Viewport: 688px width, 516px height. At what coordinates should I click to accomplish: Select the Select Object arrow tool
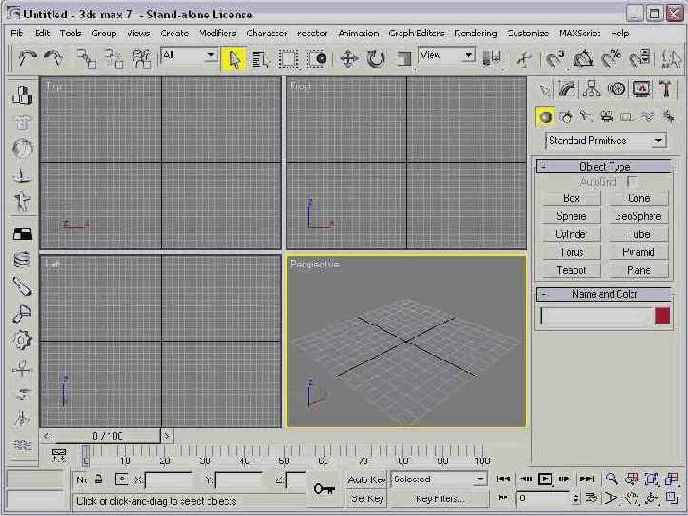tap(234, 59)
